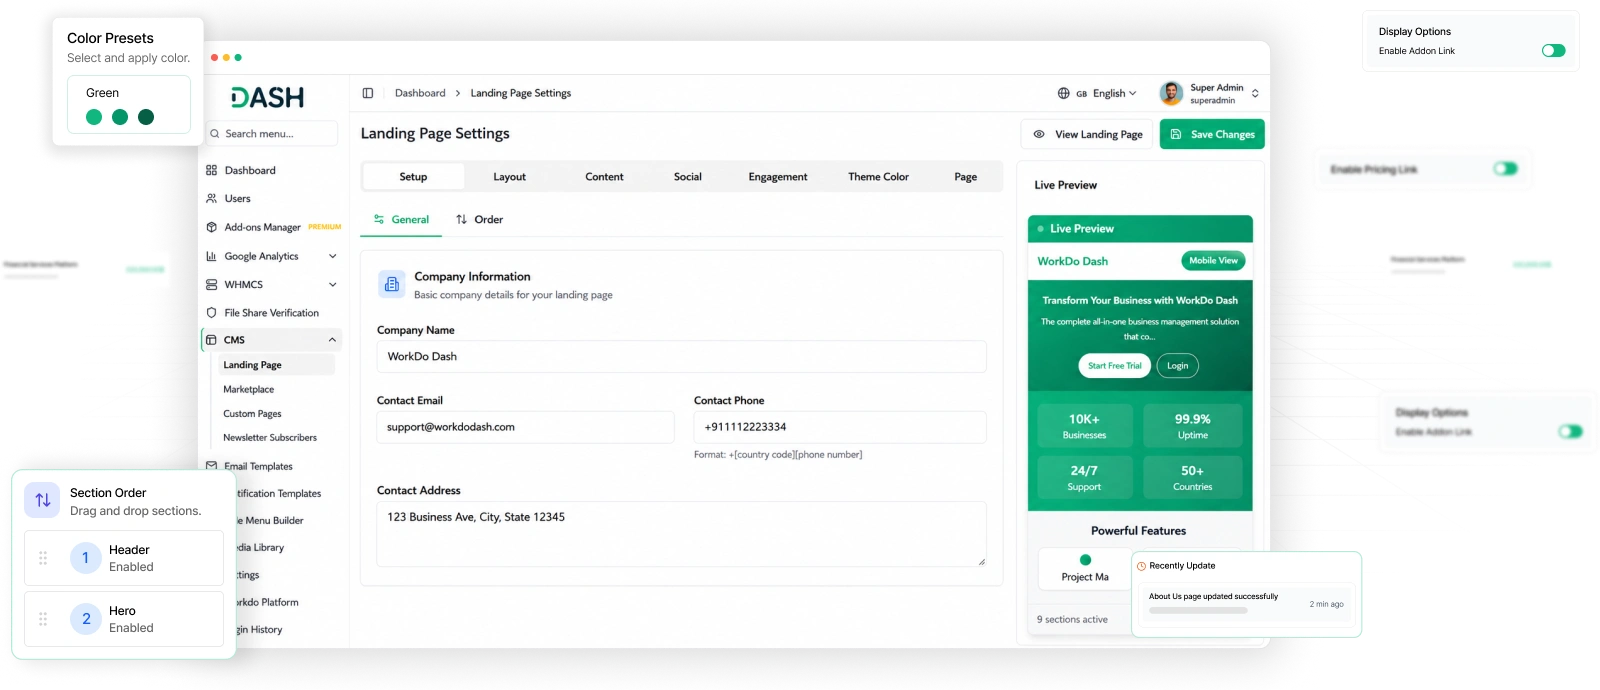
Task: Select the medium green color swatch
Action: click(x=120, y=117)
